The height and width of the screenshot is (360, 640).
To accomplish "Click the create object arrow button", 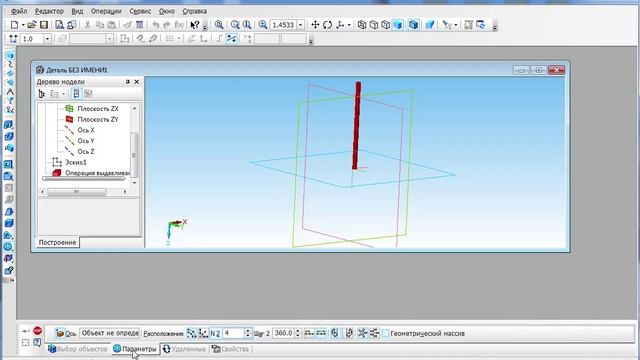I will pyautogui.click(x=26, y=331).
